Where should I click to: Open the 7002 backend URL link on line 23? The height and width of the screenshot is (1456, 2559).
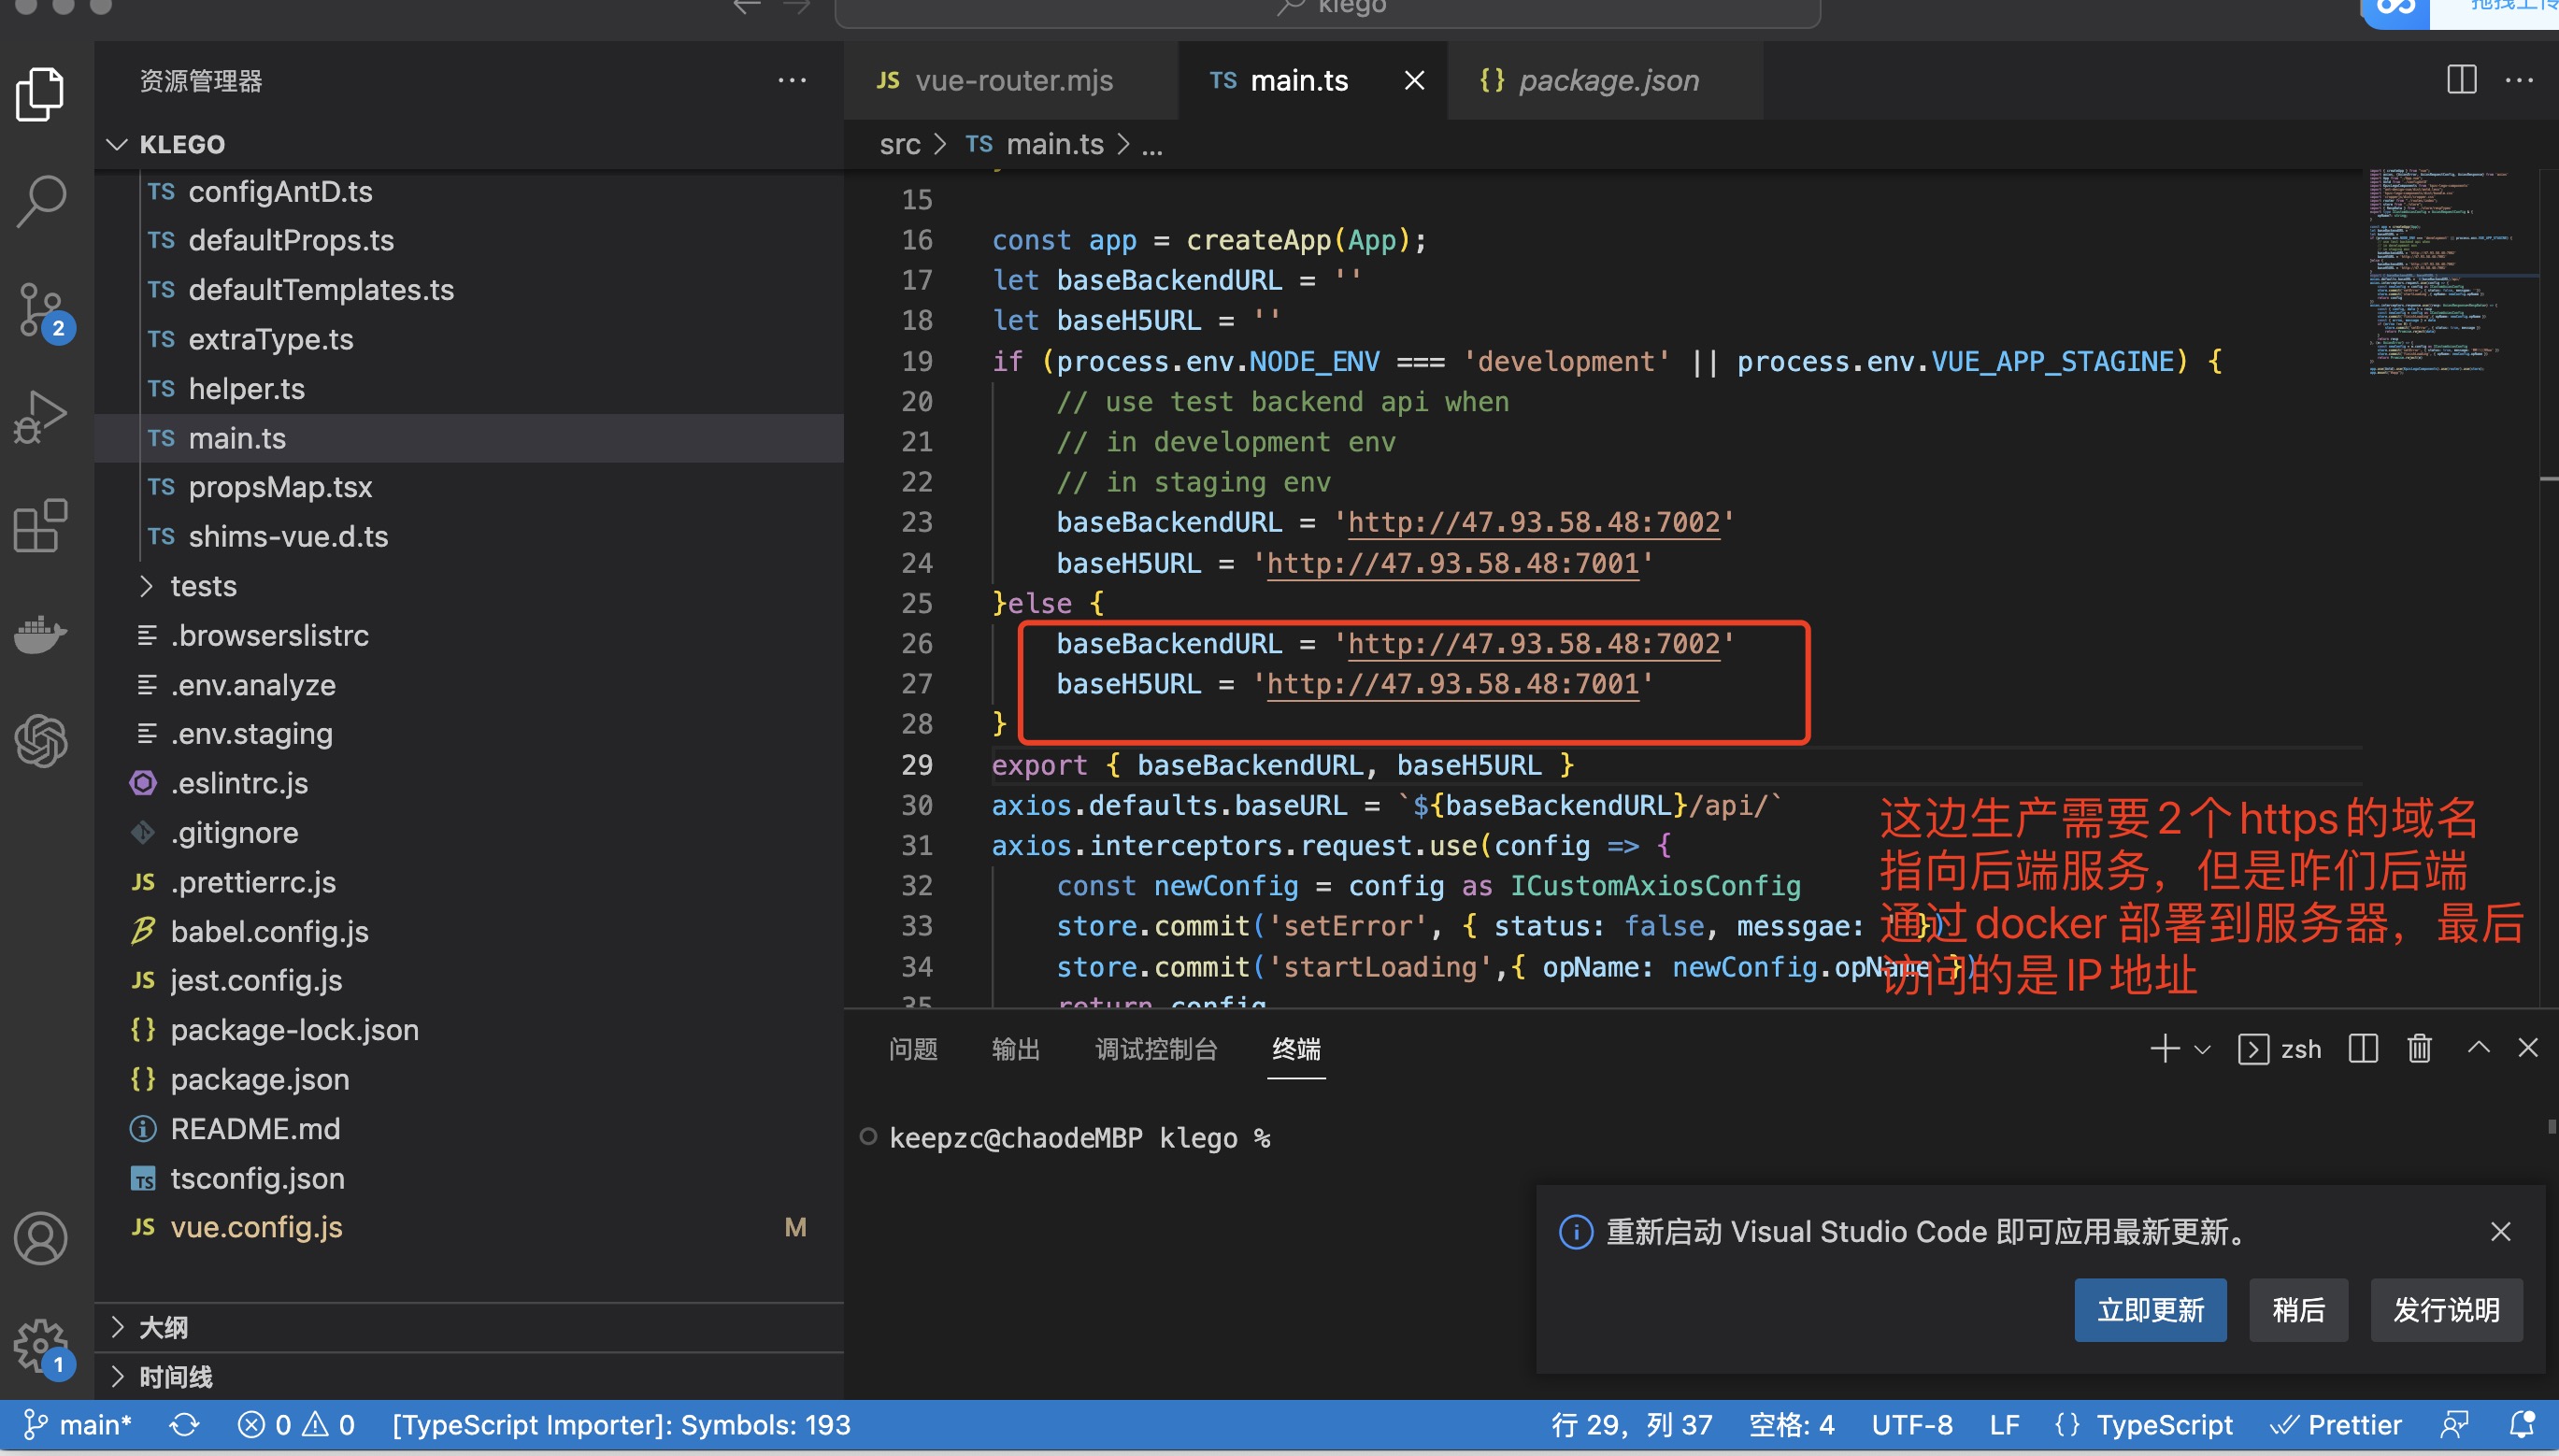click(1534, 522)
